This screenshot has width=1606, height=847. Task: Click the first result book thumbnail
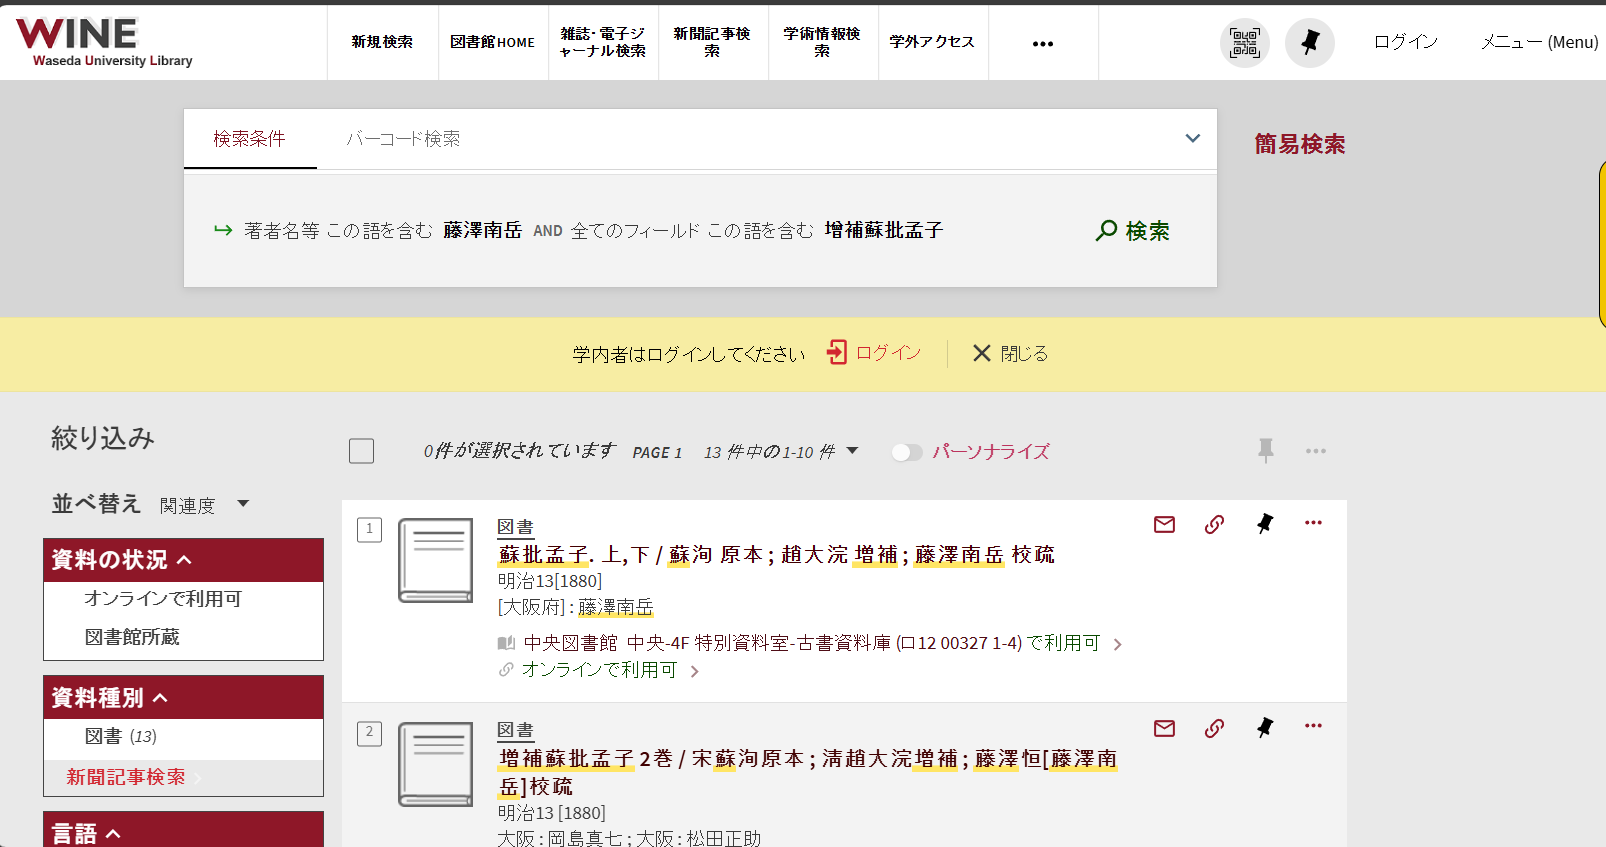tap(435, 560)
